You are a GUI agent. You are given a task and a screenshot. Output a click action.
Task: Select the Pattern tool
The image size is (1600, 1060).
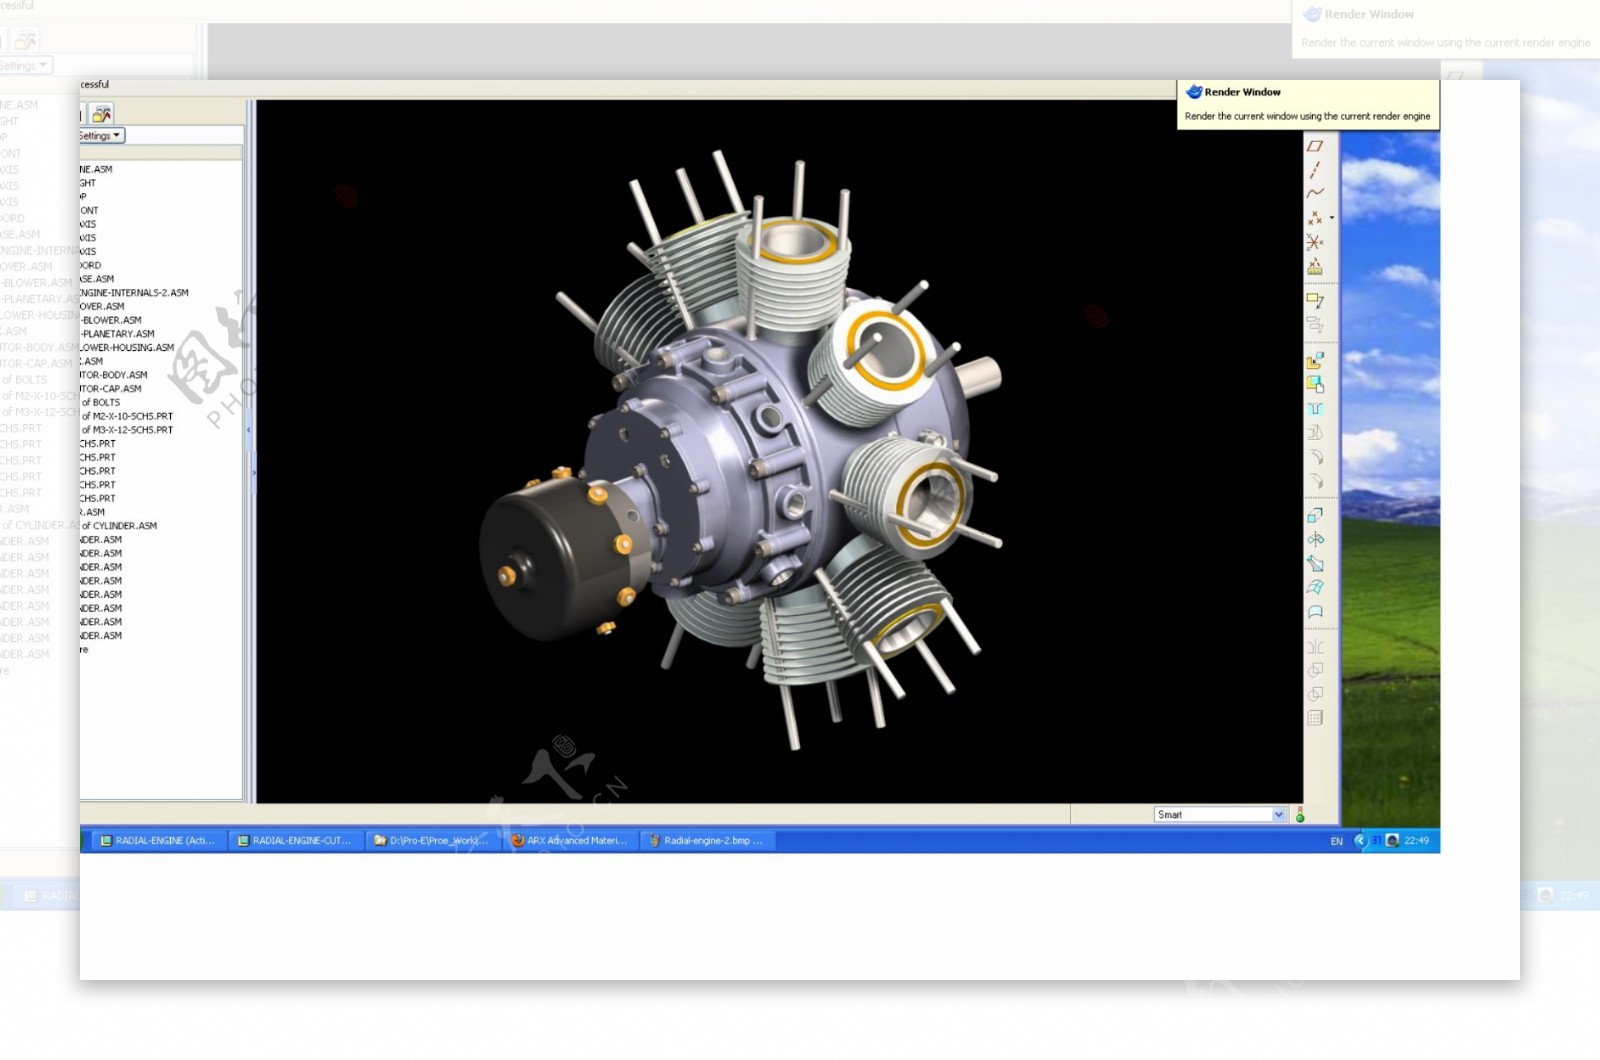[x=1315, y=718]
